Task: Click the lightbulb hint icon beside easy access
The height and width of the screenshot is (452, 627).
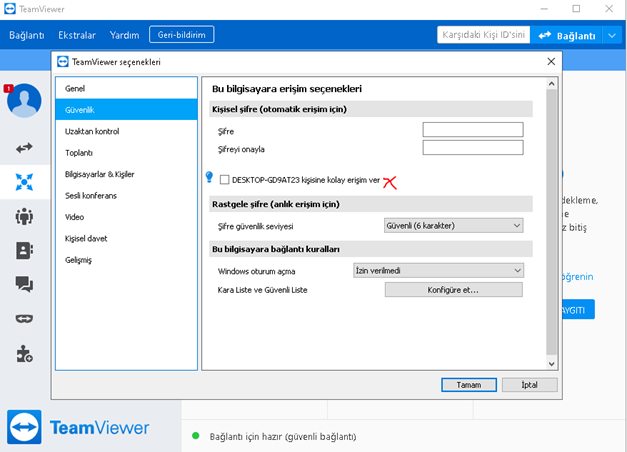Action: click(x=209, y=177)
